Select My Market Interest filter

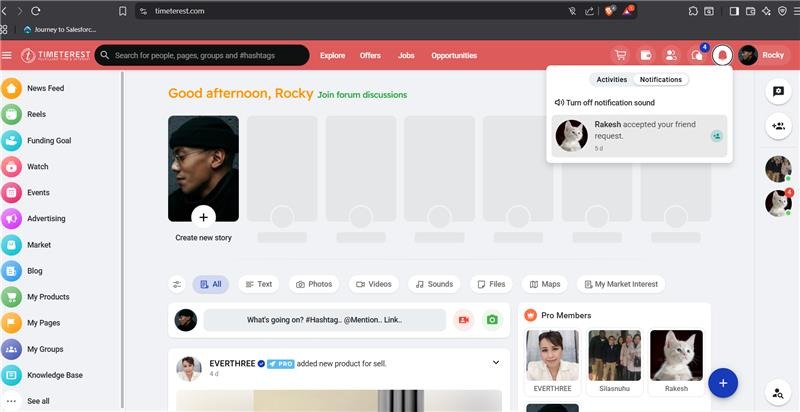pyautogui.click(x=621, y=284)
